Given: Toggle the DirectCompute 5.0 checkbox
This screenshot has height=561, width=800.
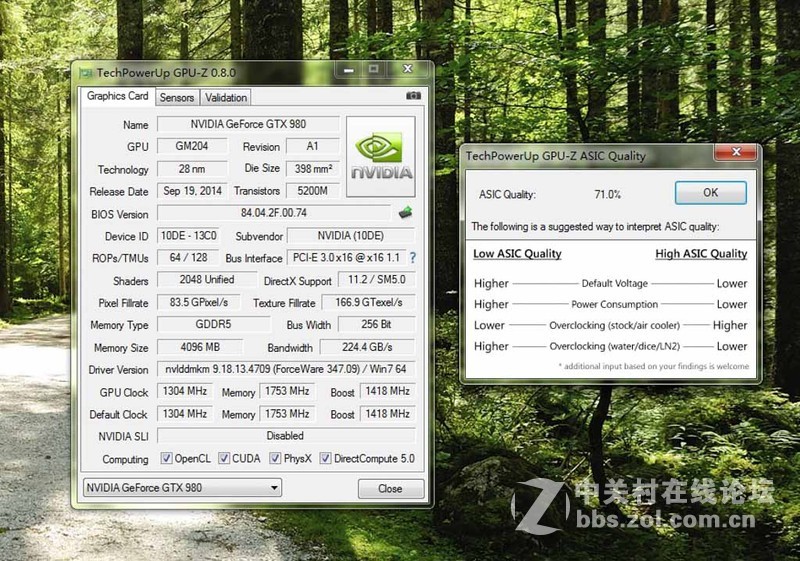Looking at the screenshot, I should [325, 458].
